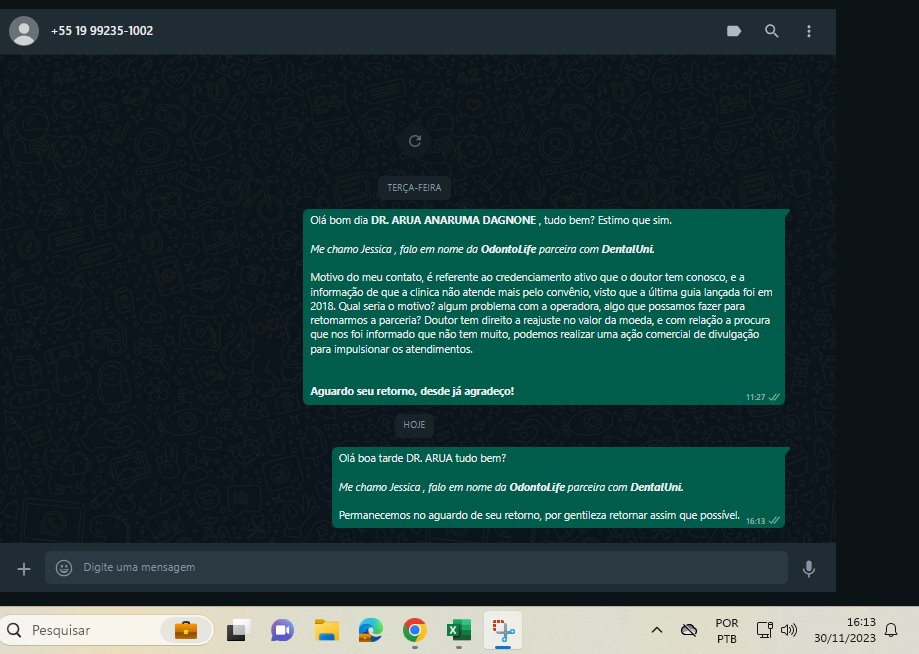Image resolution: width=919 pixels, height=654 pixels.
Task: Click the double-check ticks on 16:13 message
Action: (x=774, y=521)
